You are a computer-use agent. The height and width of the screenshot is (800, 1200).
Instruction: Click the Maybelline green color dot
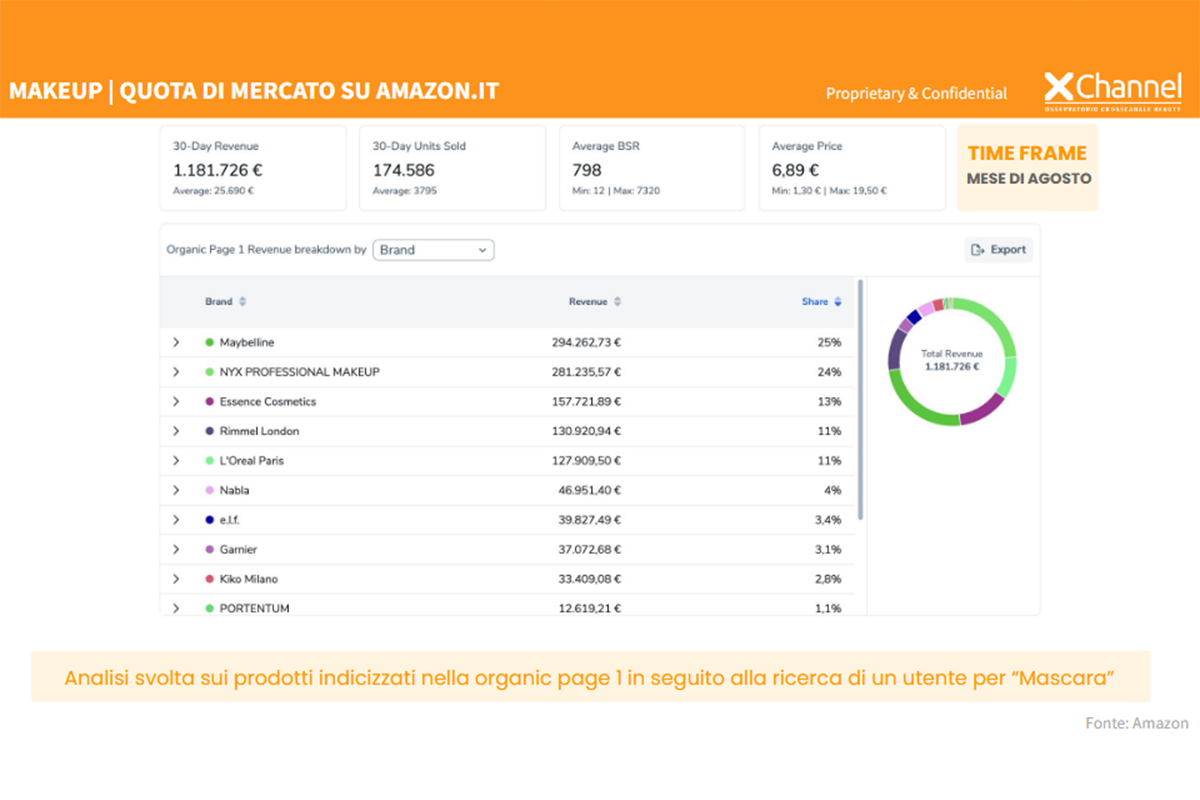click(209, 342)
